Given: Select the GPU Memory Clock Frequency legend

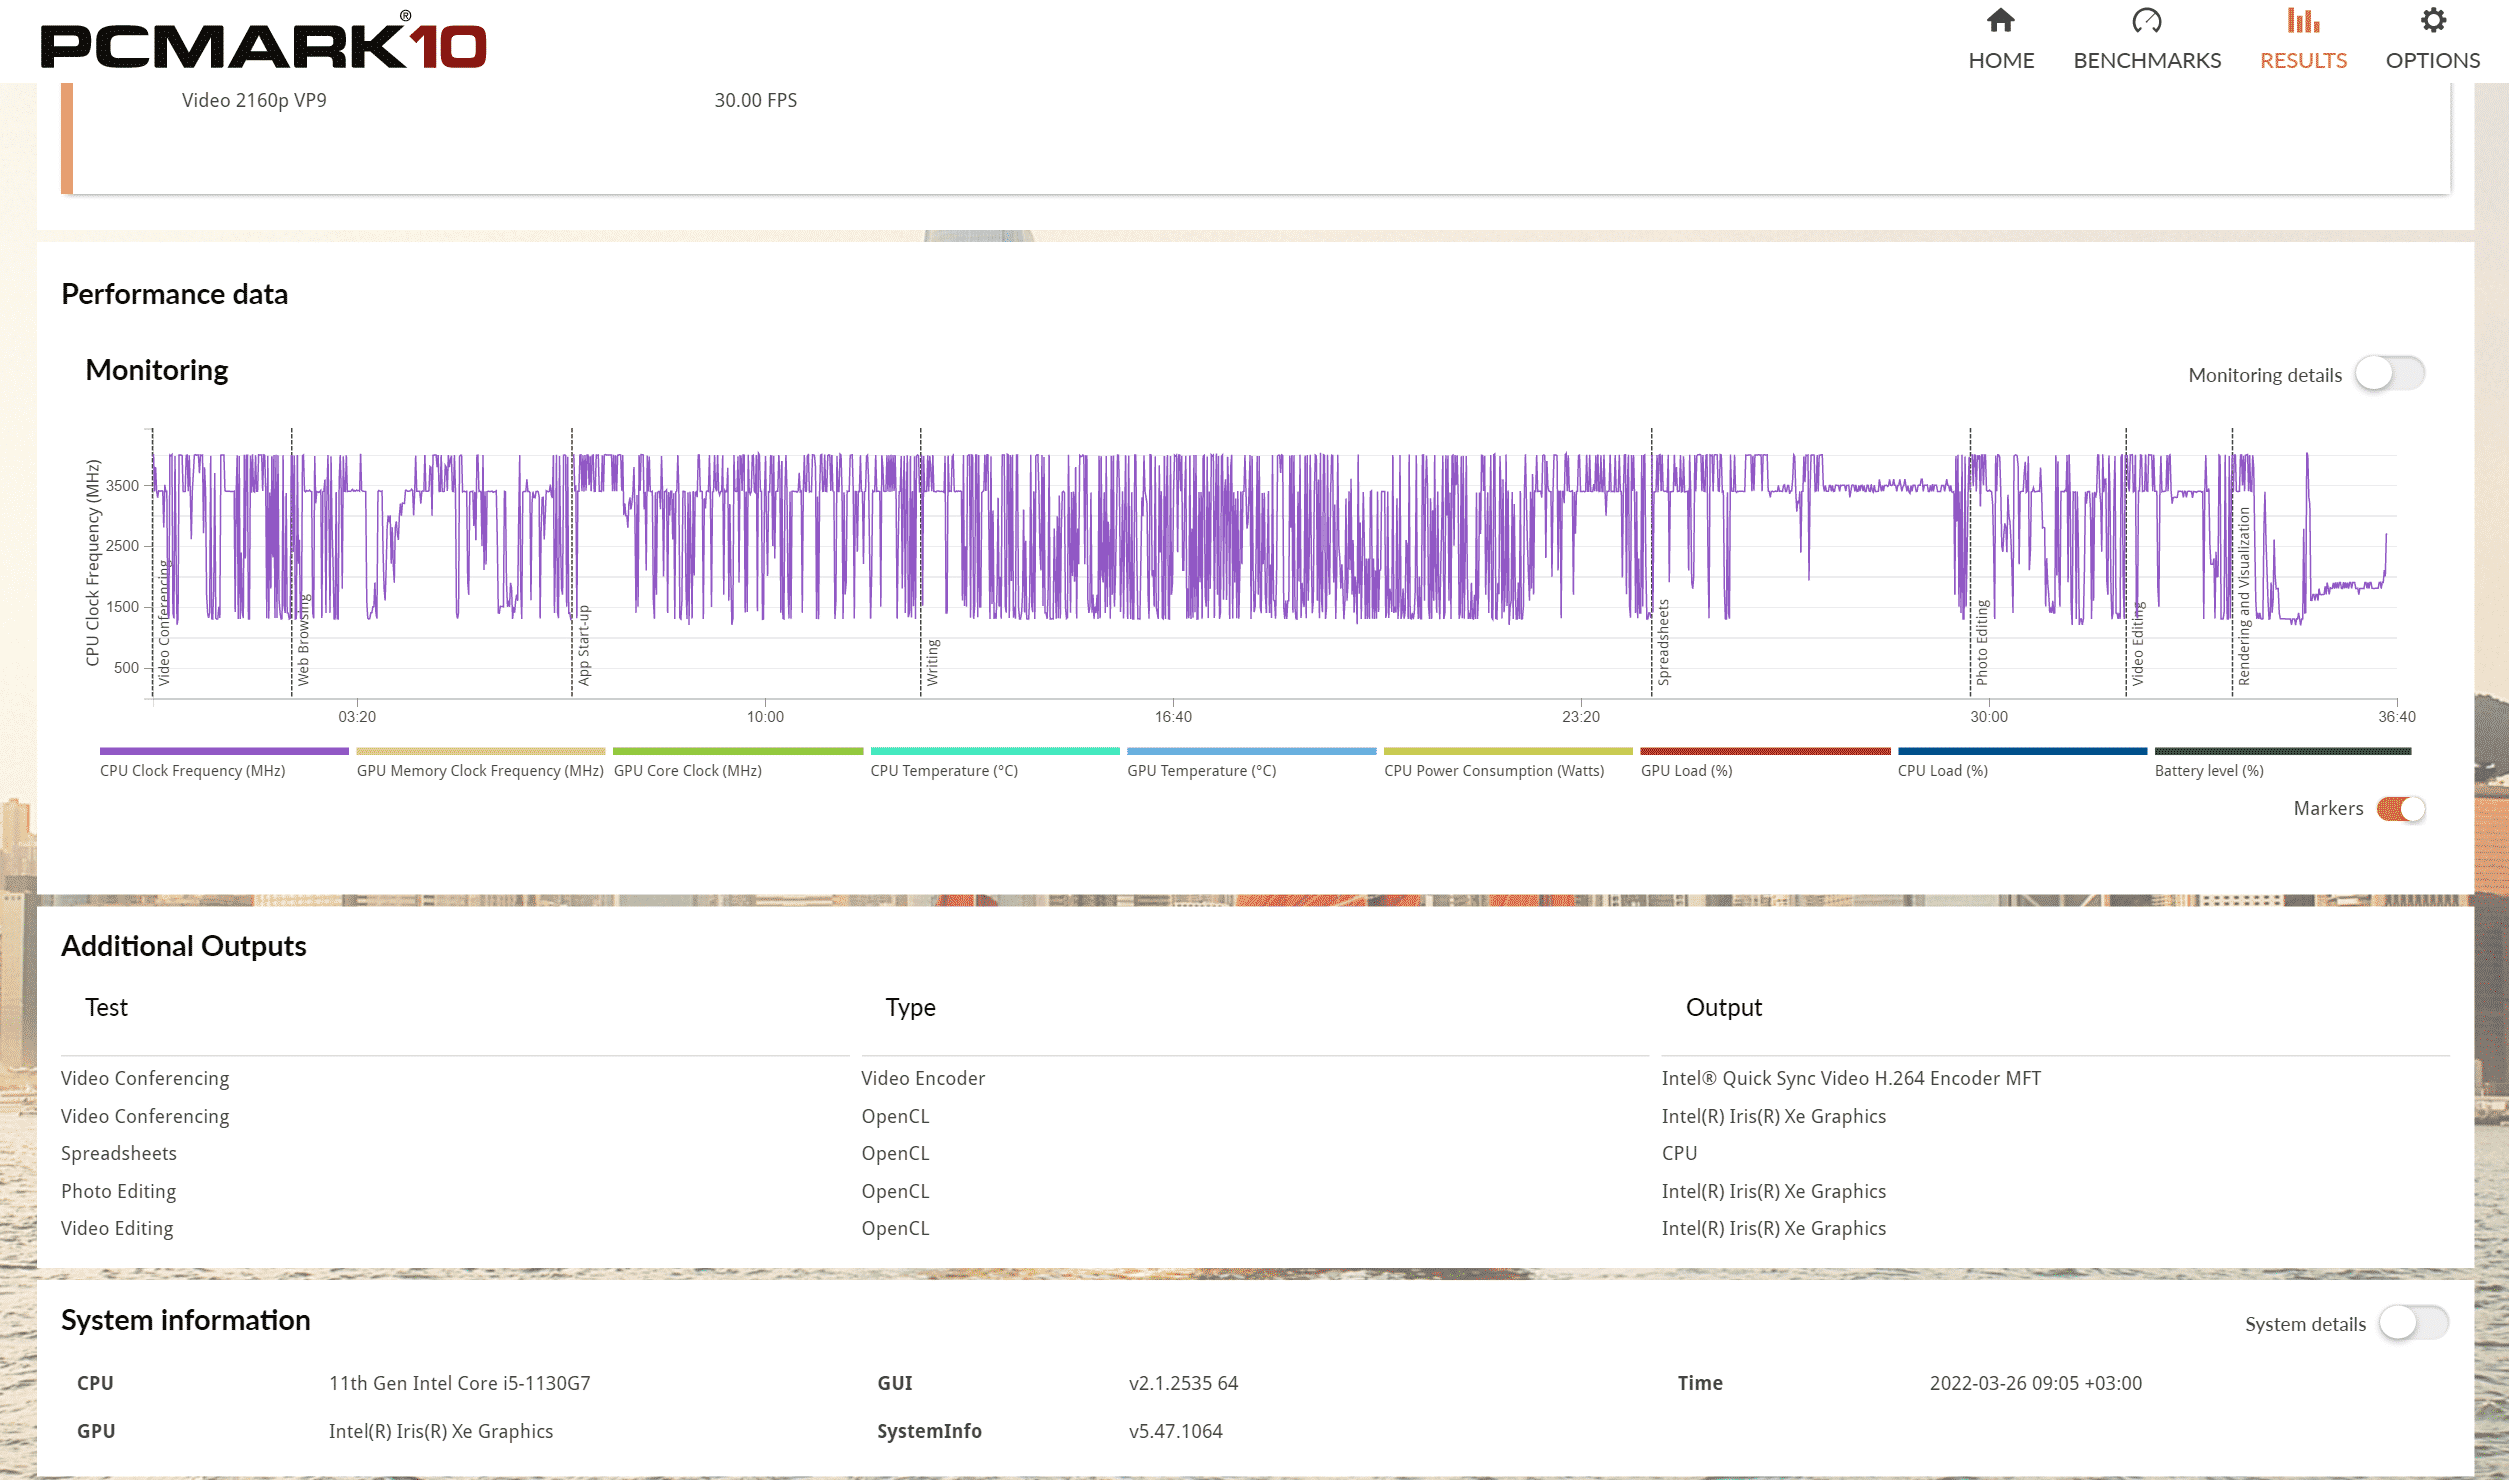Looking at the screenshot, I should [x=480, y=752].
